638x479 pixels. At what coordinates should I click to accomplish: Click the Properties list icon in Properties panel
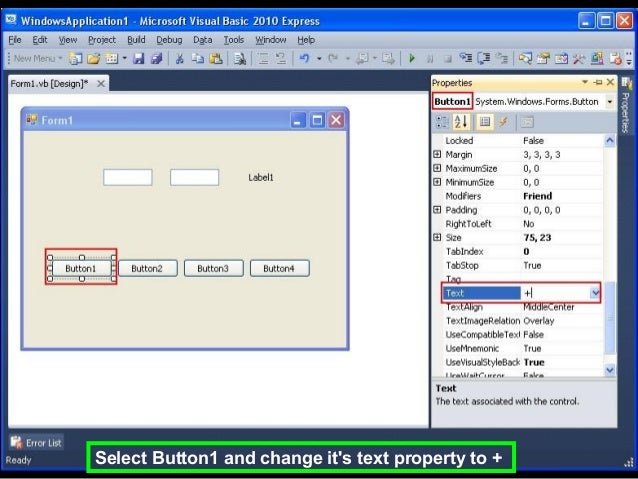tap(485, 122)
